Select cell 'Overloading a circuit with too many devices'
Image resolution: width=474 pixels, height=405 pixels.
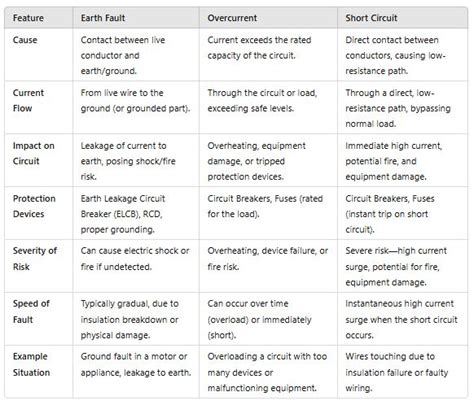point(267,372)
